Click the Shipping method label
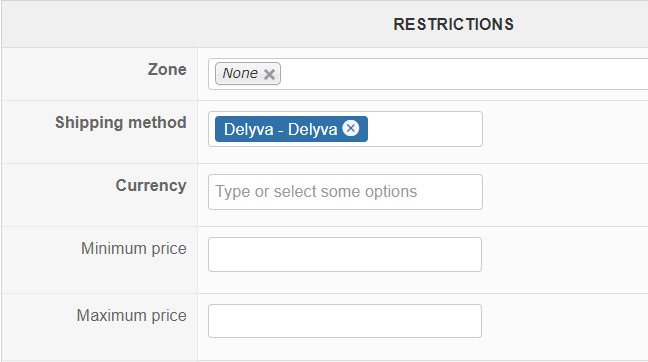Image resolution: width=648 pixels, height=362 pixels. pos(121,123)
